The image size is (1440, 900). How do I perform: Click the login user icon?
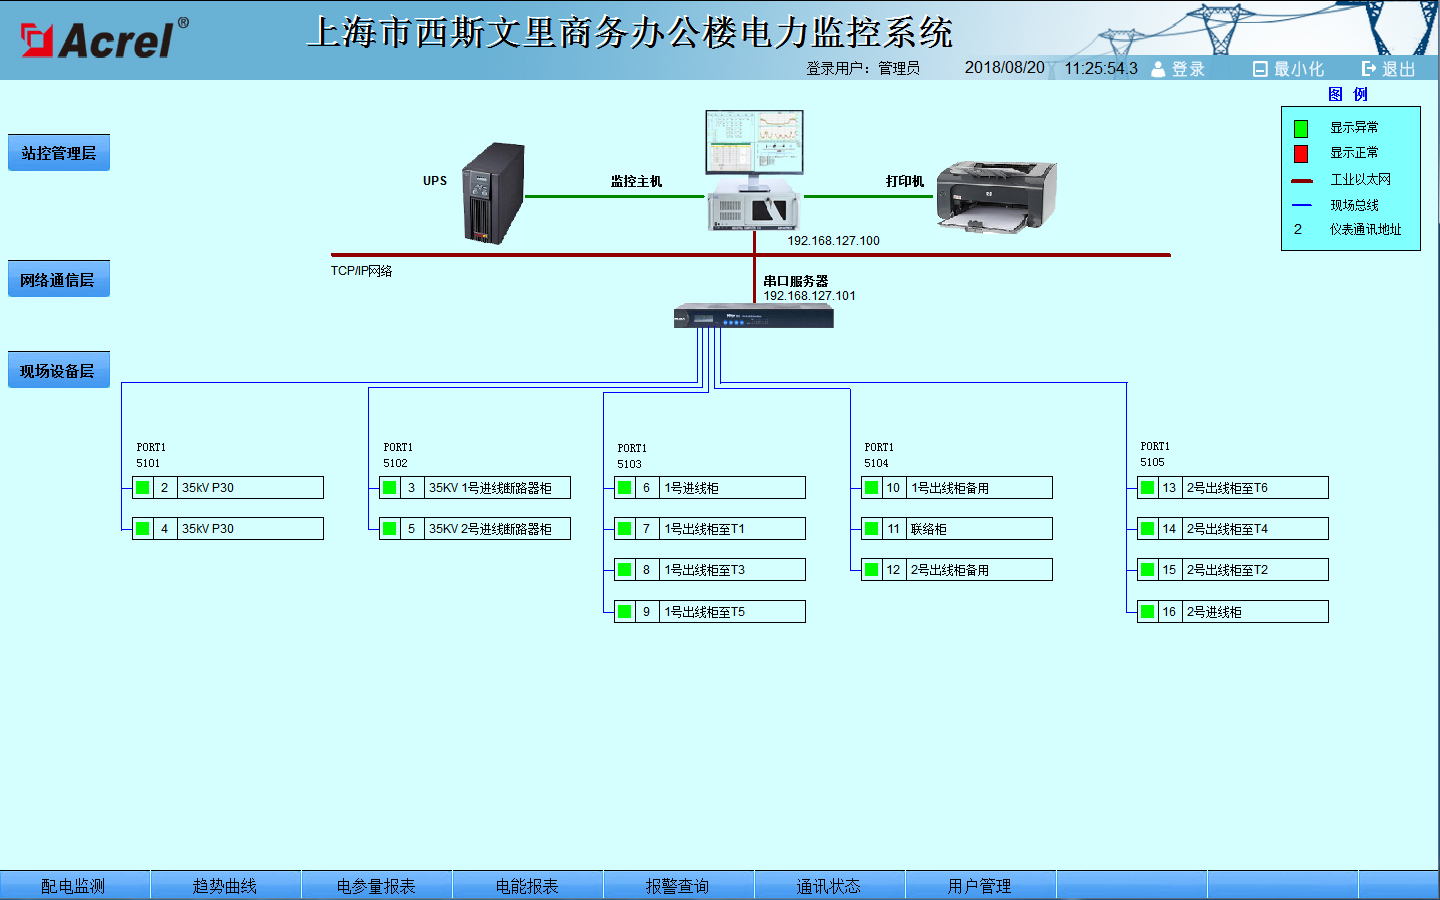coord(1158,69)
